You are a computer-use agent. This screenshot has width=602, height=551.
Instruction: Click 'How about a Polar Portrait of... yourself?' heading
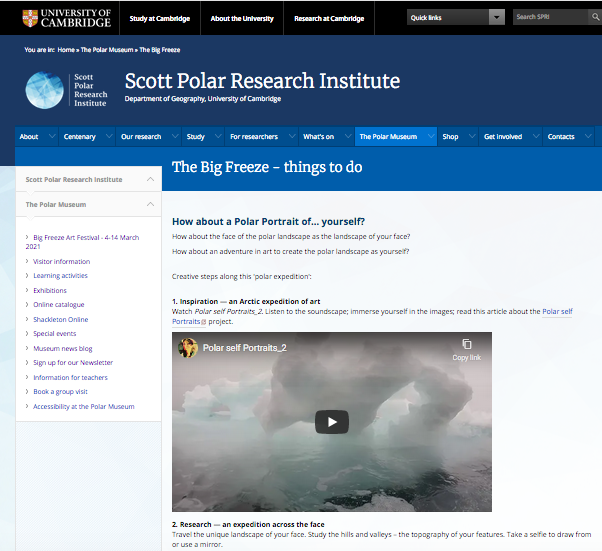tap(268, 222)
